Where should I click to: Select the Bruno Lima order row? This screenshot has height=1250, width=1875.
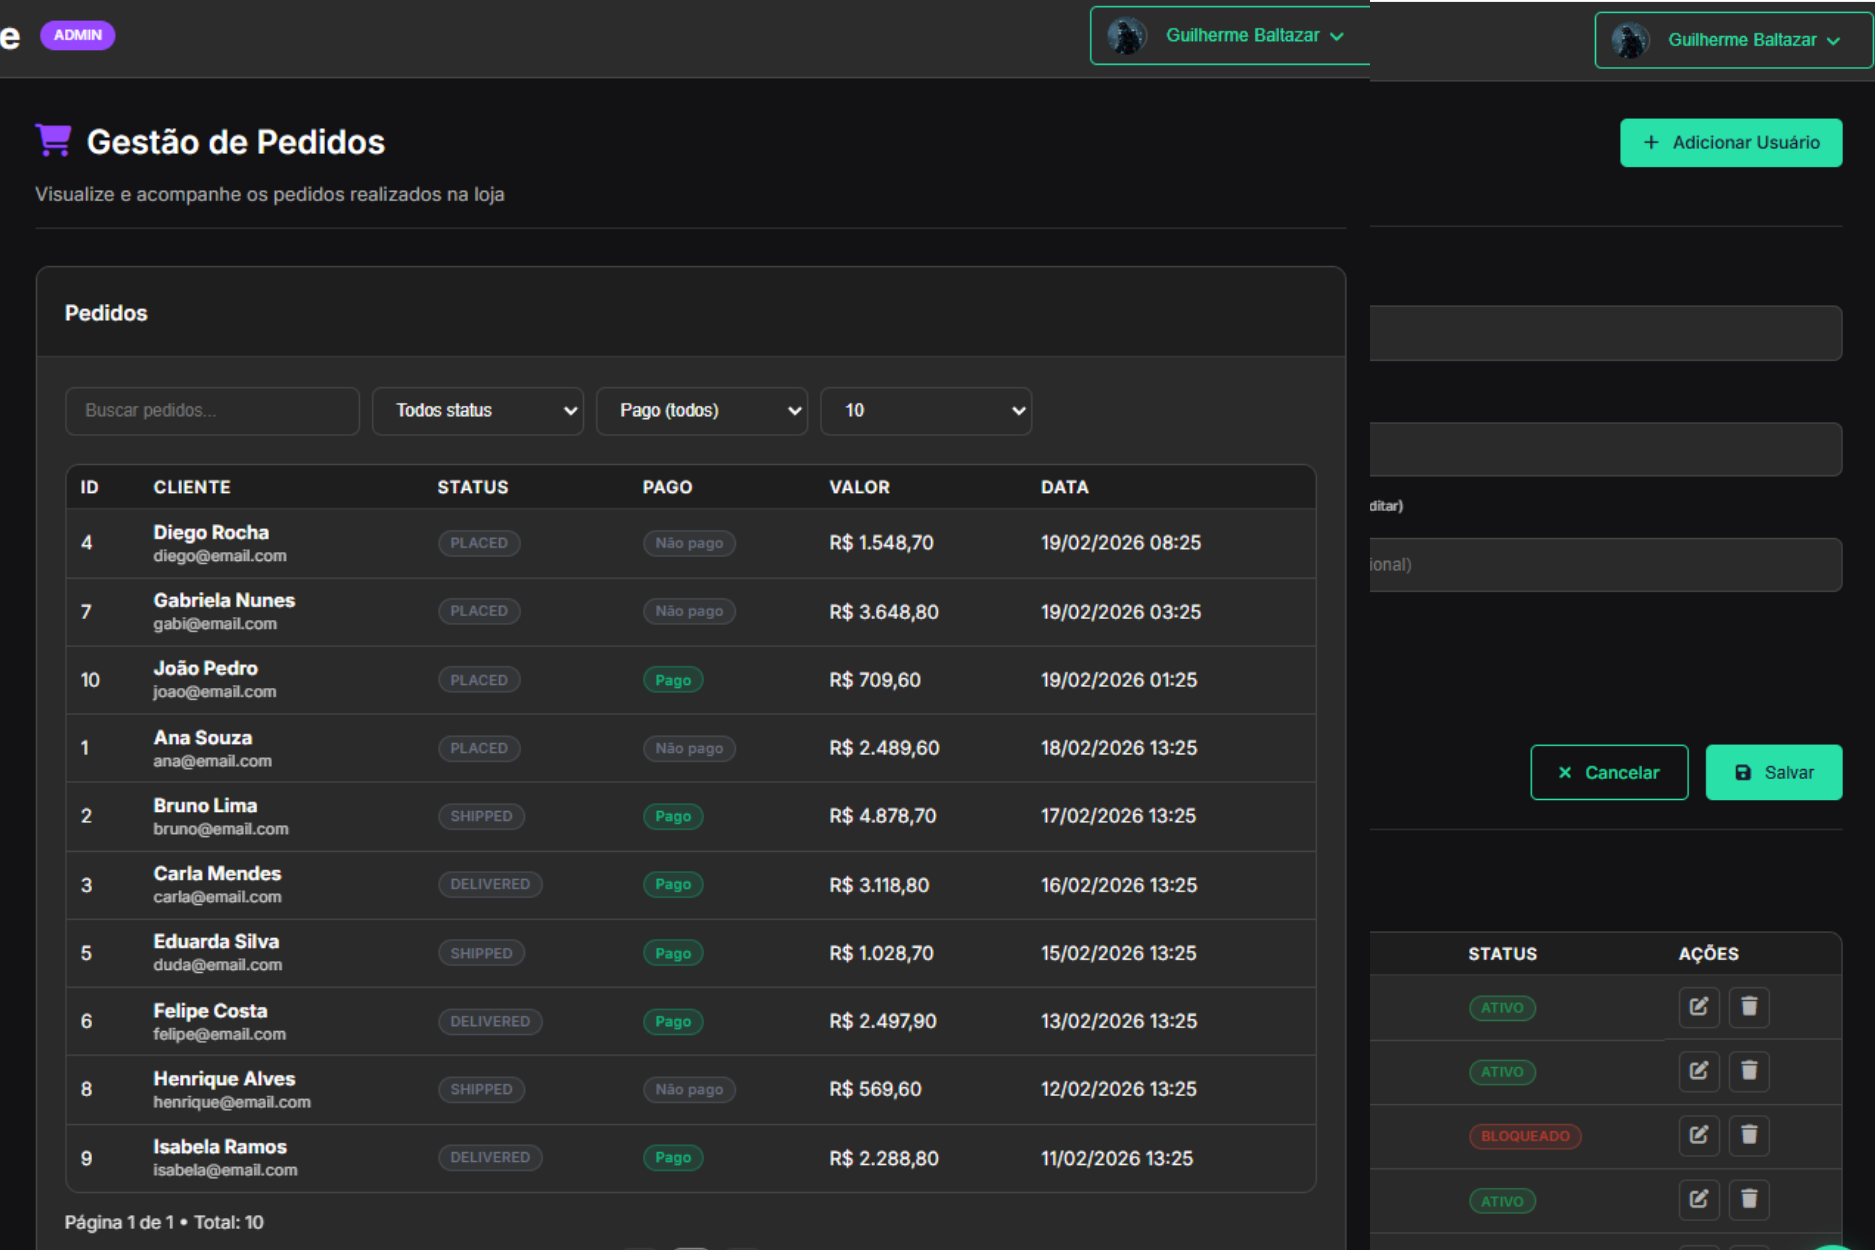point(691,817)
